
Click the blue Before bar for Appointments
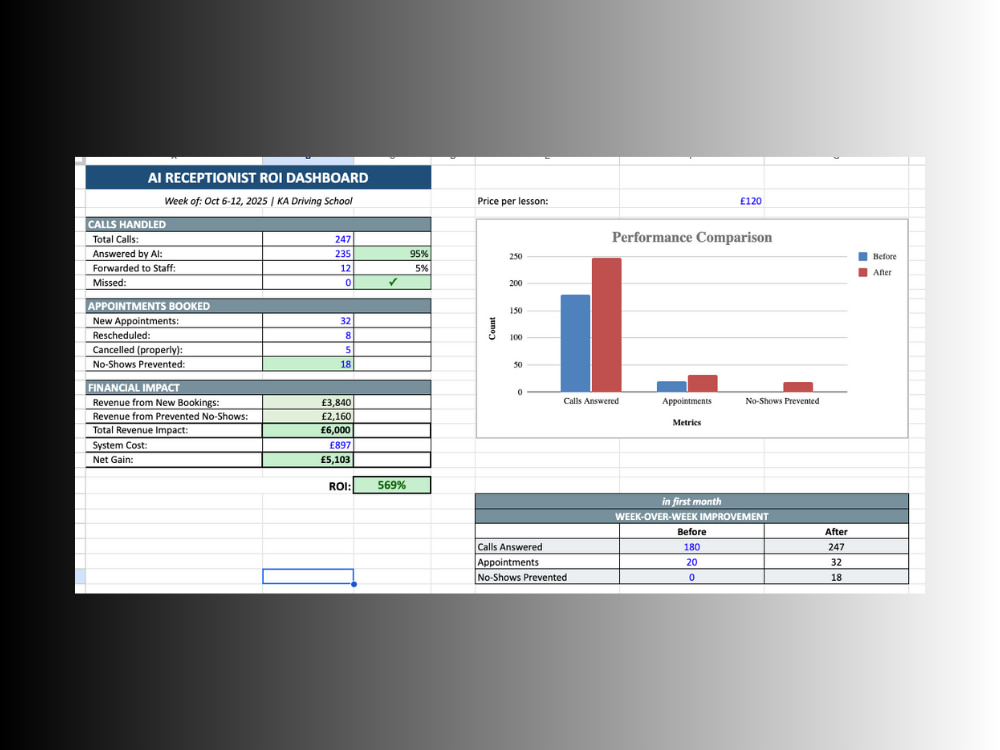pyautogui.click(x=672, y=386)
